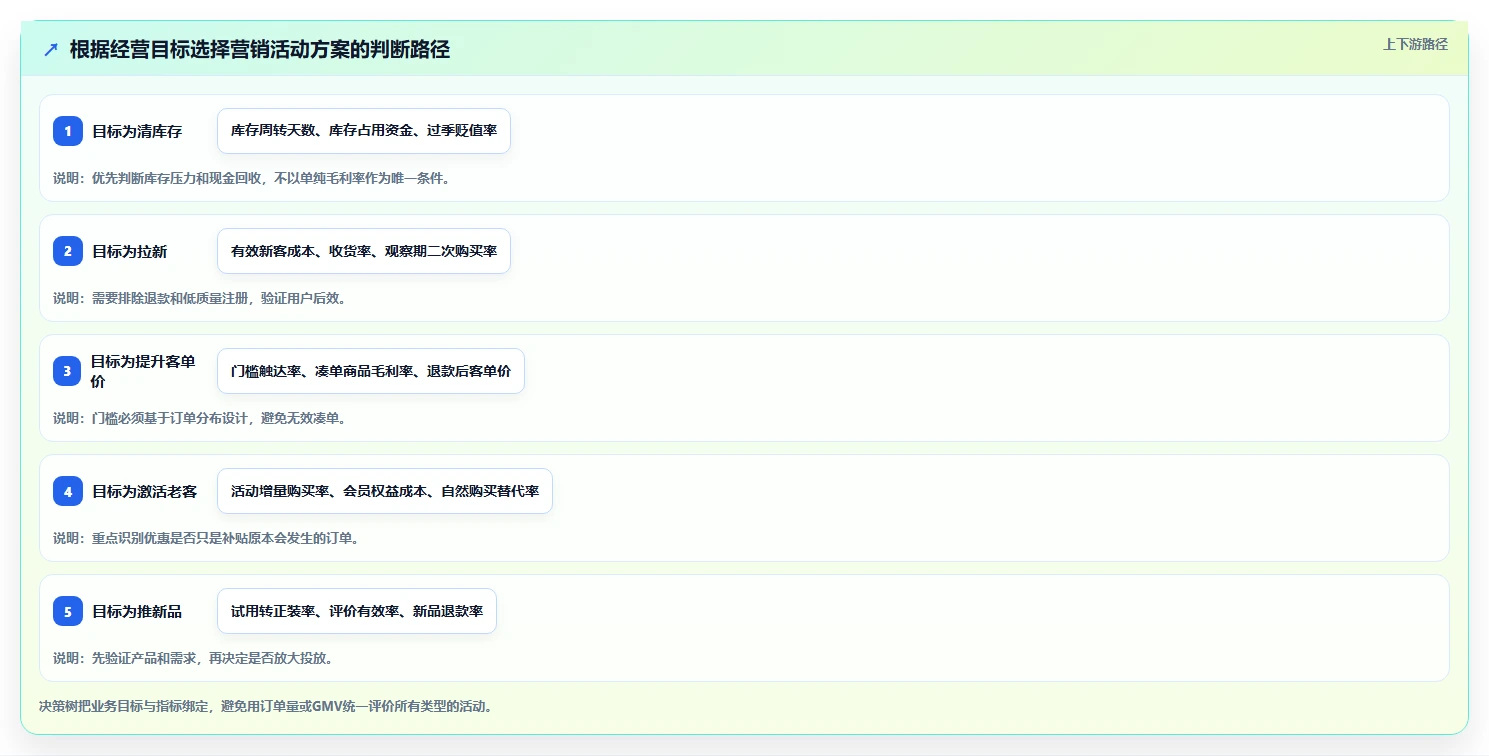Click step number badge 5
This screenshot has height=756, width=1489.
point(68,611)
